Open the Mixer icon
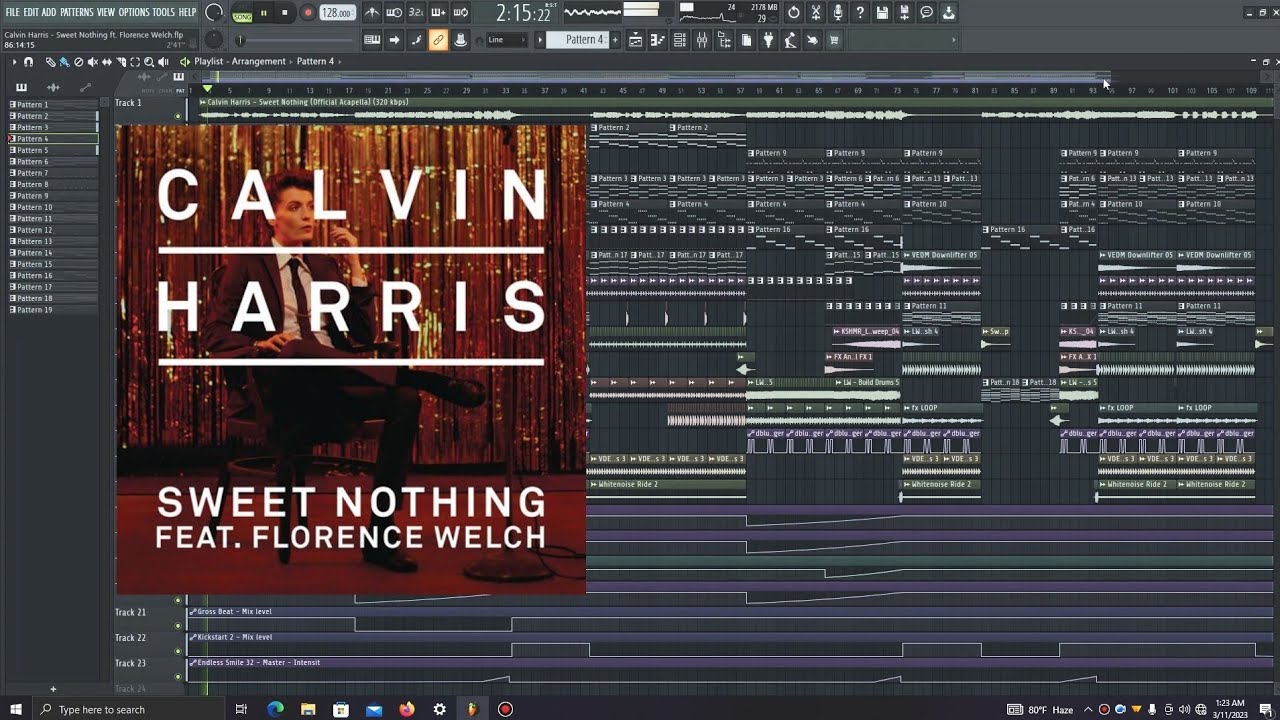Screen dimensions: 1280x720 point(702,40)
